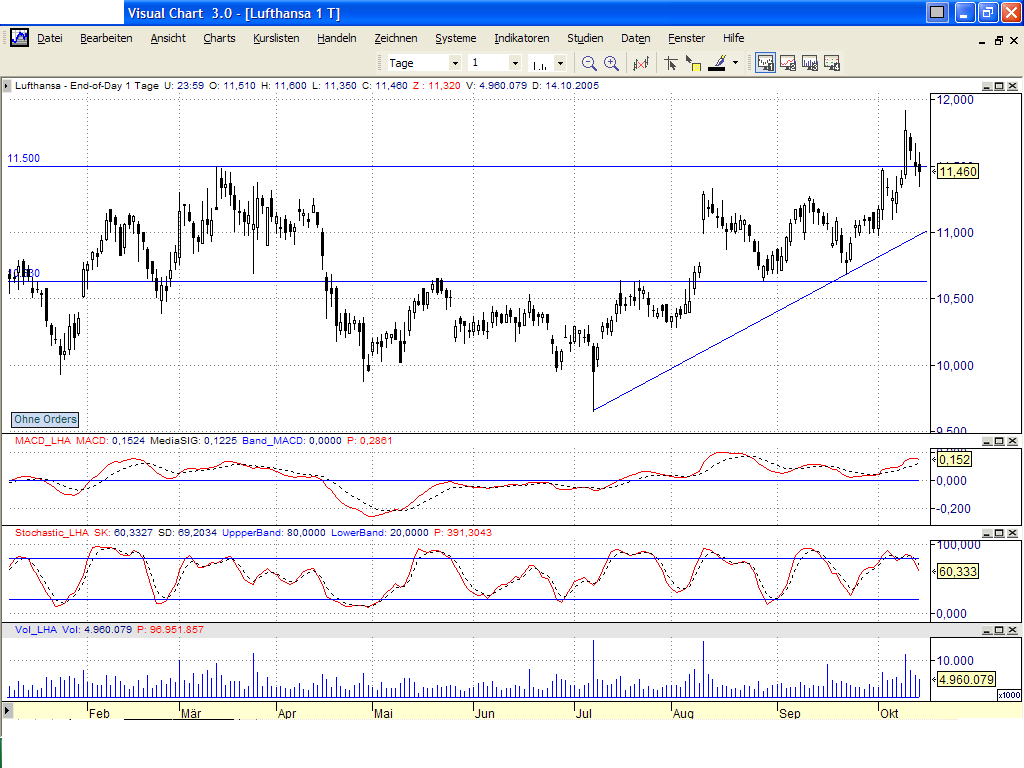Click the bar compression toolbar icon
Image resolution: width=1024 pixels, height=768 pixels.
click(640, 62)
